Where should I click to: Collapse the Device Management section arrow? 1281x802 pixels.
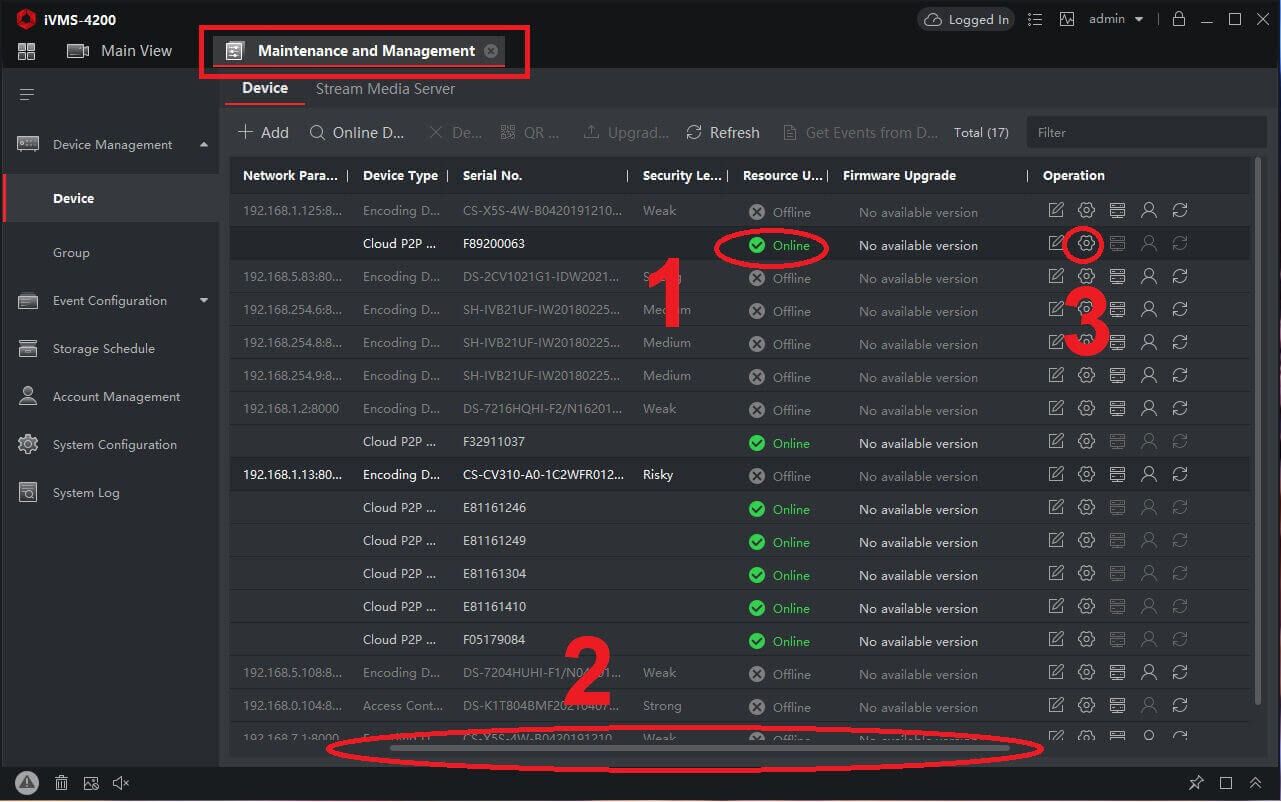[x=204, y=145]
